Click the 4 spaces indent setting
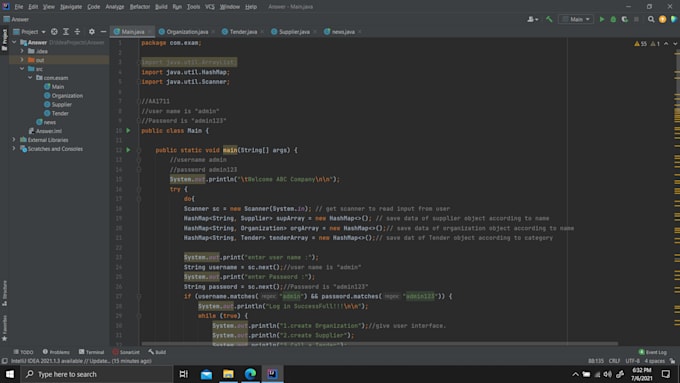 (x=654, y=361)
